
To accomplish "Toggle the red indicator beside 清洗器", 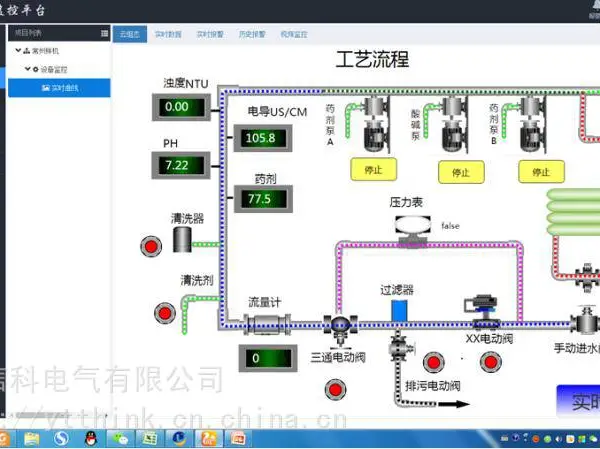I will (x=151, y=247).
